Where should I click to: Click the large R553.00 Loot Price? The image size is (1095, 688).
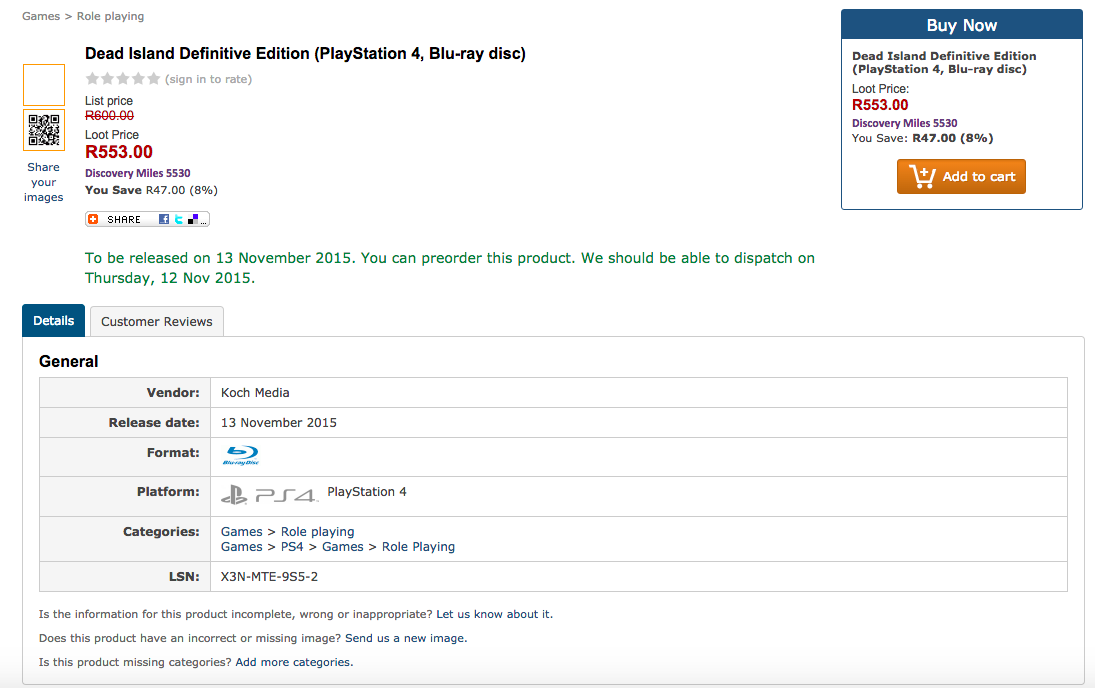point(119,152)
